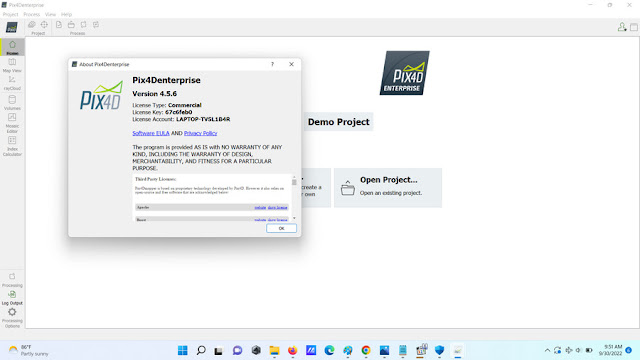Click the fourth Process toolbar icon

[96, 25]
